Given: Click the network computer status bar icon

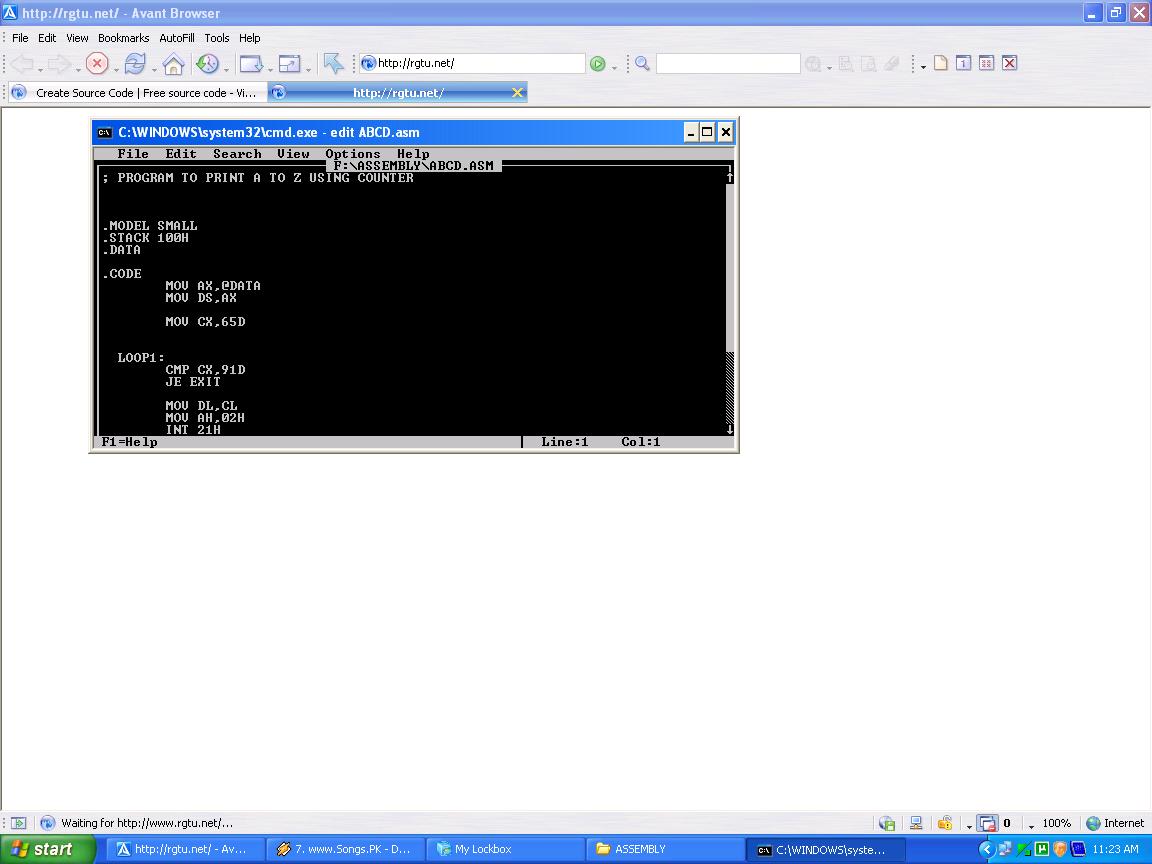Looking at the screenshot, I should 916,823.
